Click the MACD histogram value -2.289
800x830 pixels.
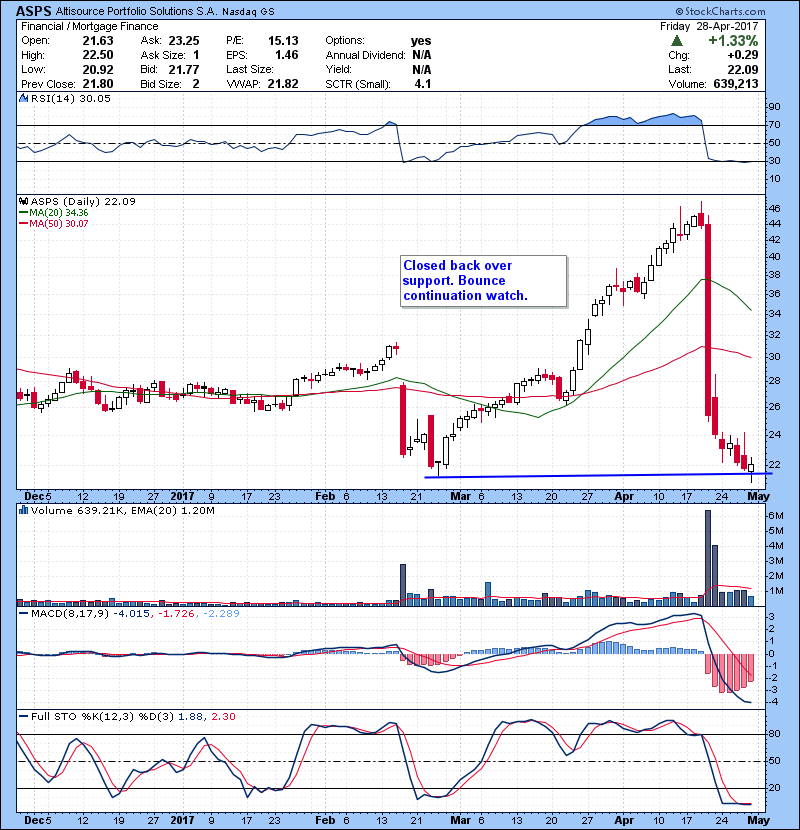pyautogui.click(x=220, y=614)
